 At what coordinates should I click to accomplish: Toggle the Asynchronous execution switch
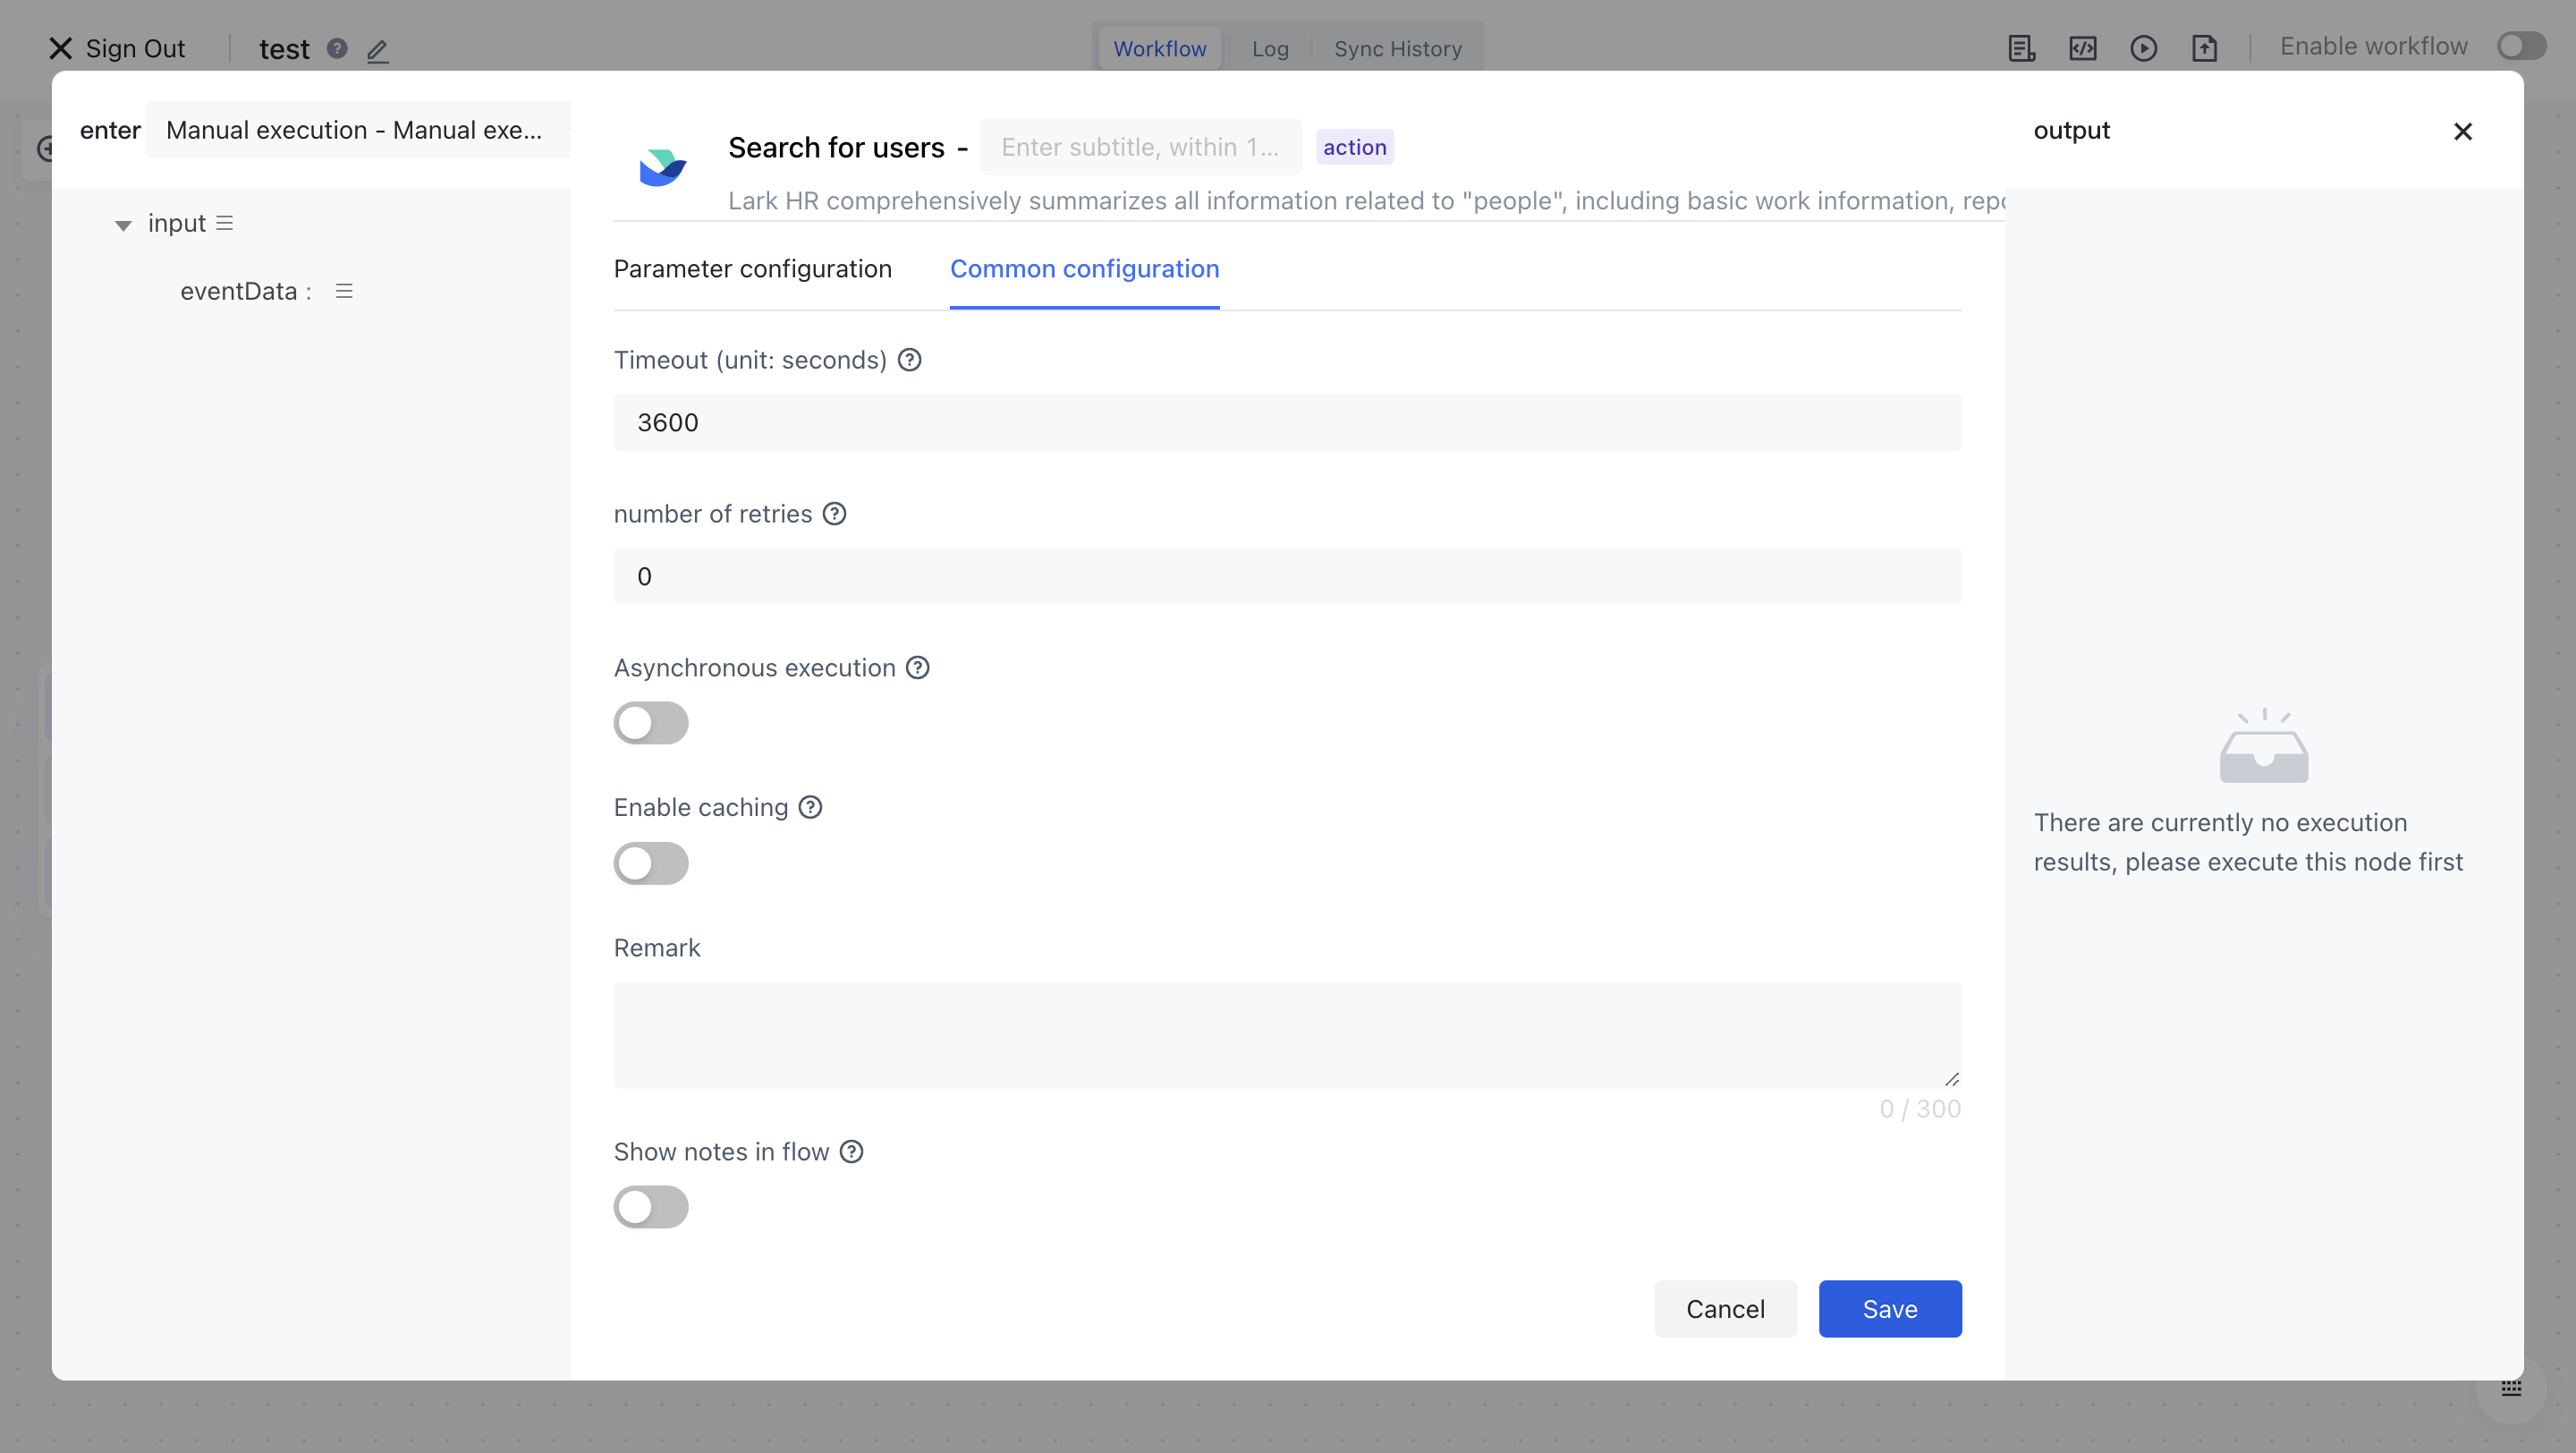click(651, 723)
